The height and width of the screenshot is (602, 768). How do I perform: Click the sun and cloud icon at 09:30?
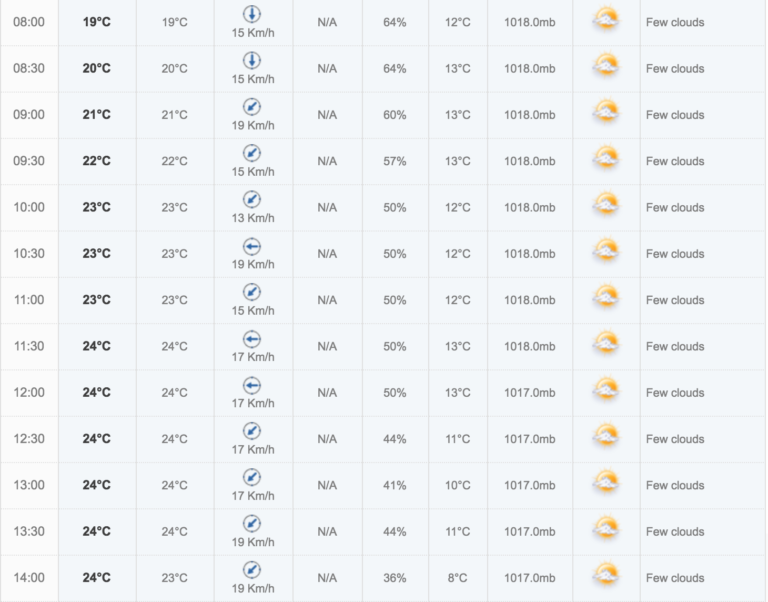pyautogui.click(x=606, y=158)
